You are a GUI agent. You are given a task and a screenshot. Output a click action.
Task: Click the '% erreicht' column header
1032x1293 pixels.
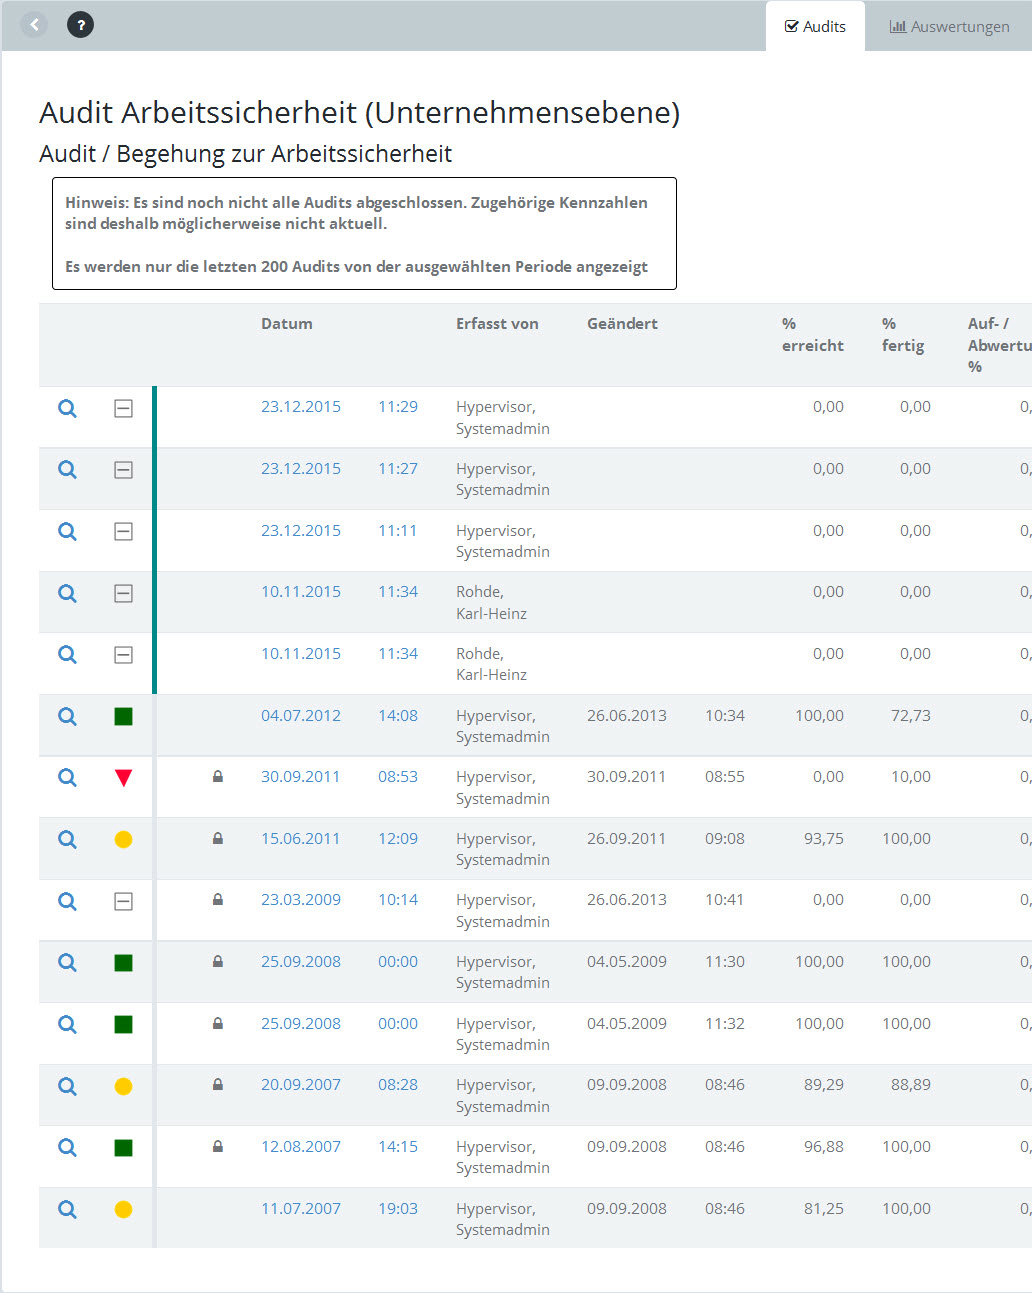click(812, 335)
